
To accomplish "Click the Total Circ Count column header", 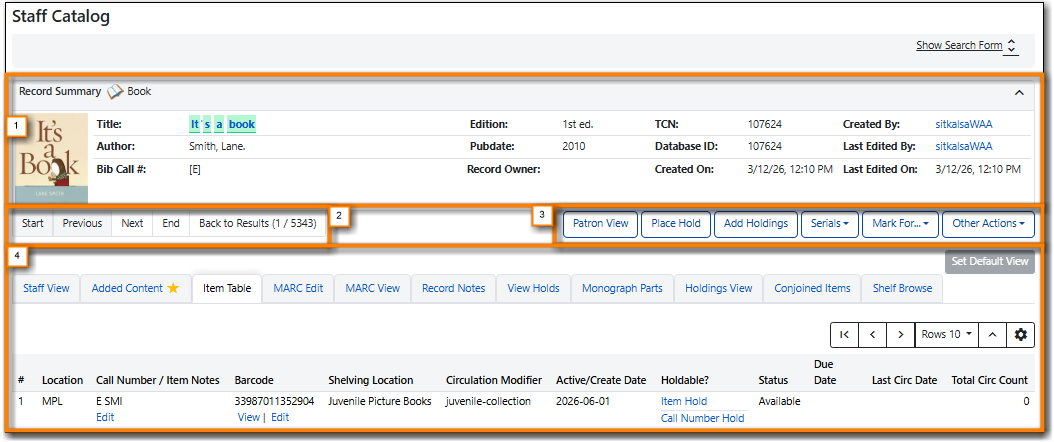I will point(989,380).
